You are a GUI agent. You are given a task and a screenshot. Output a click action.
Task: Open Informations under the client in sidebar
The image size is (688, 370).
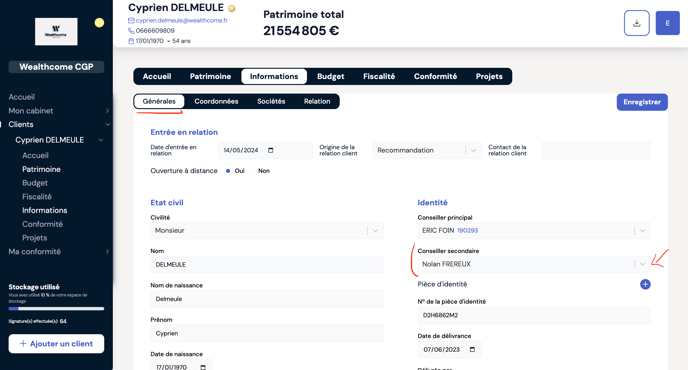pos(45,210)
